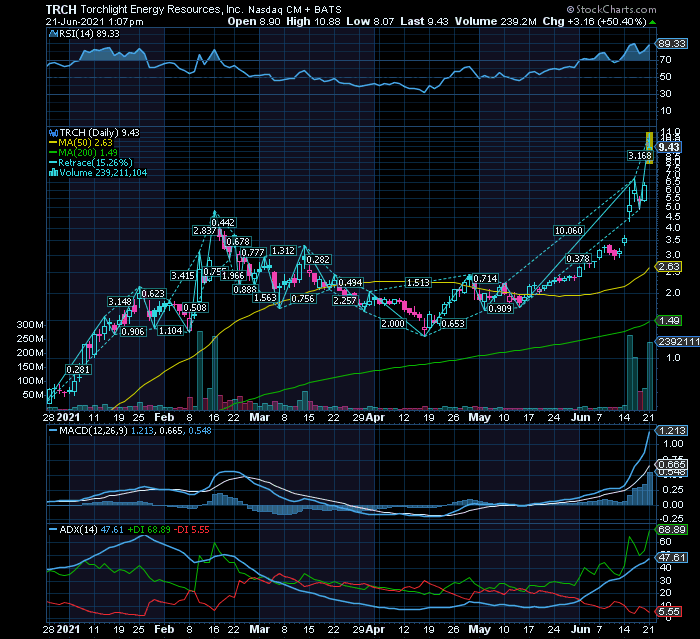Click the TRCH (Daily) 9.43 legend entry
The width and height of the screenshot is (700, 639).
pyautogui.click(x=99, y=133)
